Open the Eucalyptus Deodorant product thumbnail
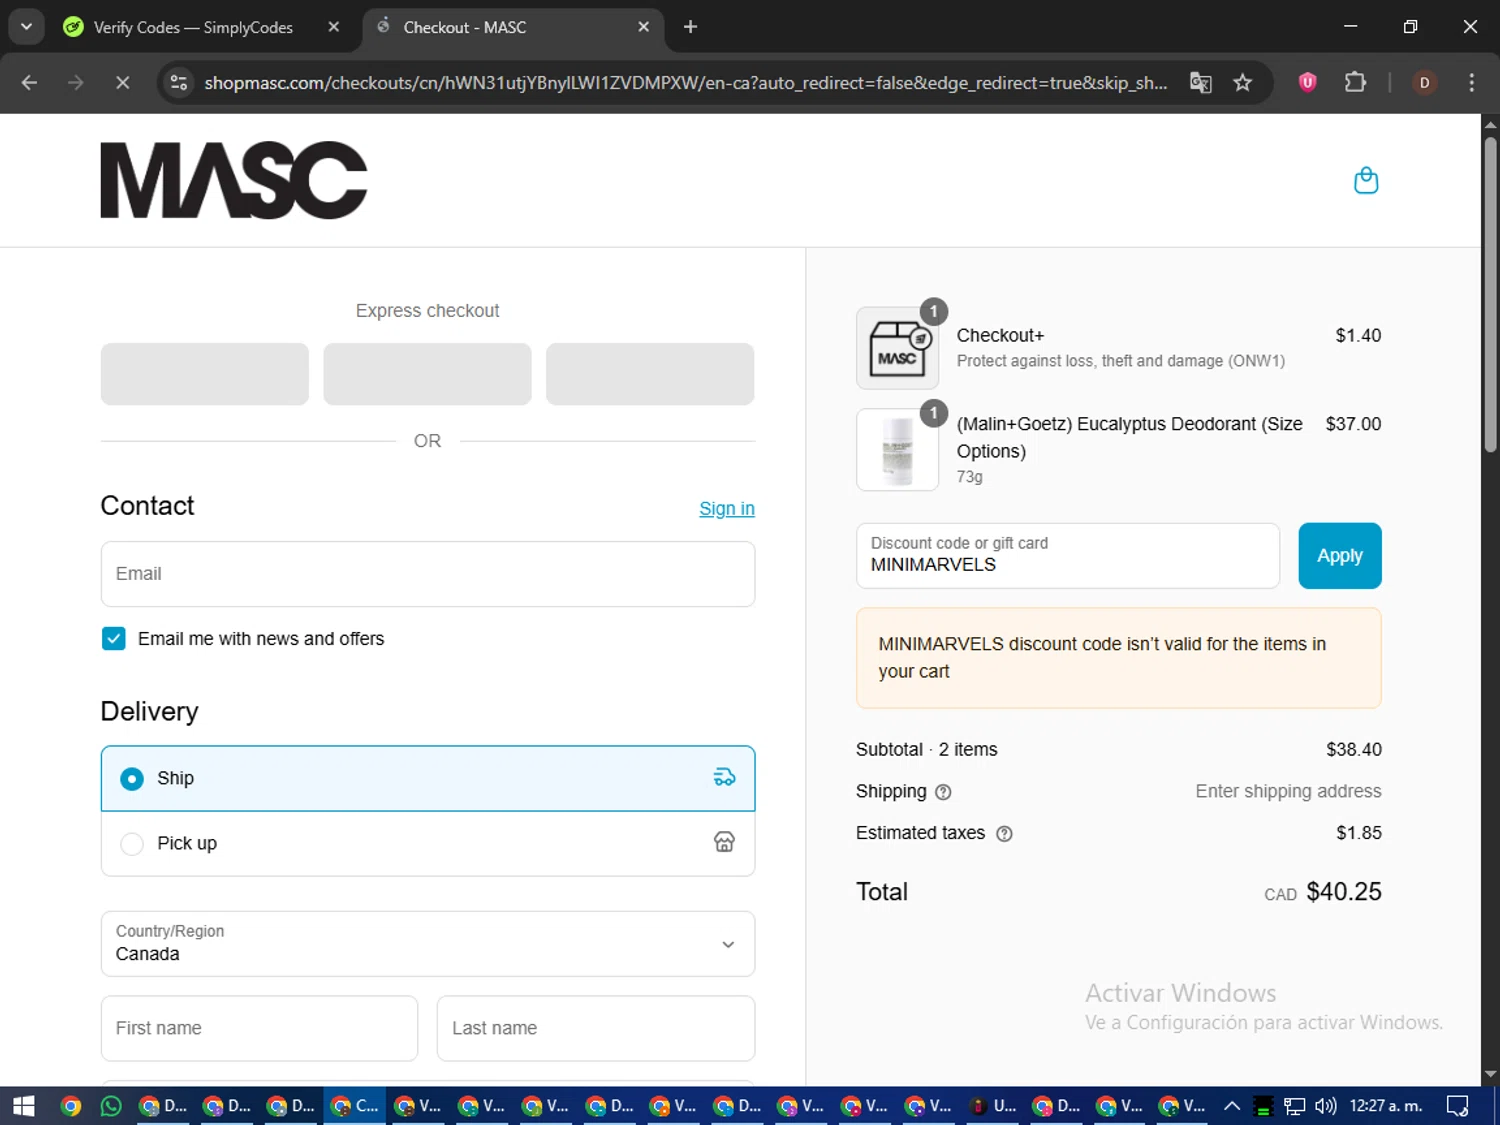Viewport: 1500px width, 1125px height. (897, 450)
